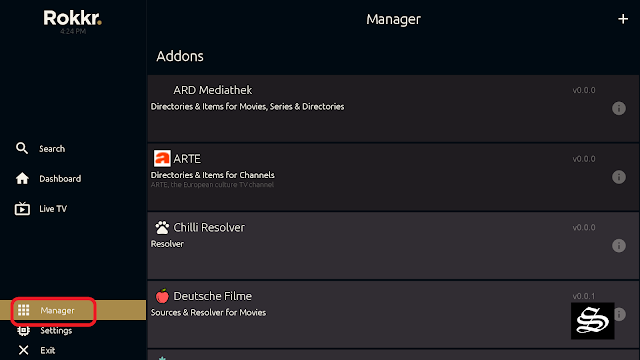Click the ARTE logo icon
The image size is (640, 360).
tap(162, 158)
